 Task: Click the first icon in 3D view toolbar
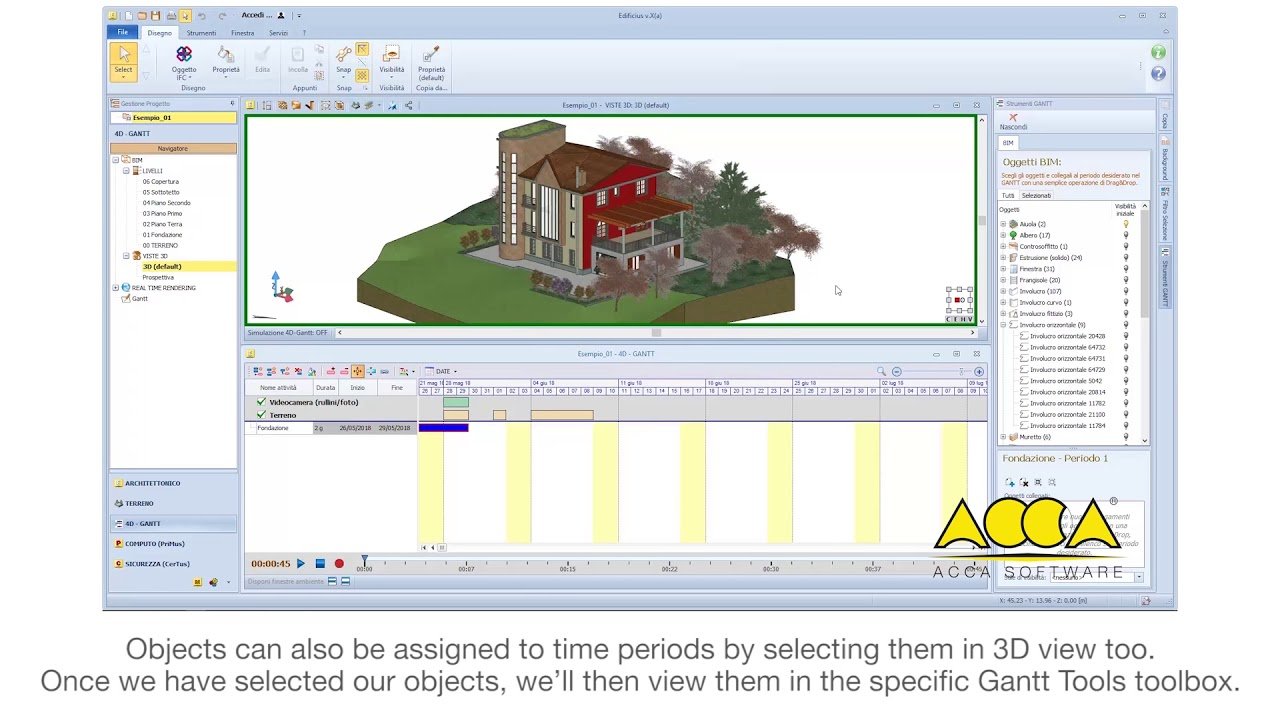pyautogui.click(x=252, y=105)
